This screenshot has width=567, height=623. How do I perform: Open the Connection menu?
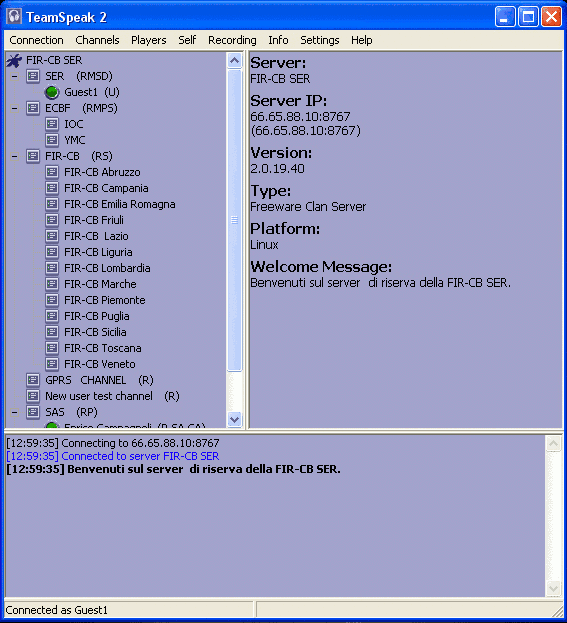click(37, 40)
